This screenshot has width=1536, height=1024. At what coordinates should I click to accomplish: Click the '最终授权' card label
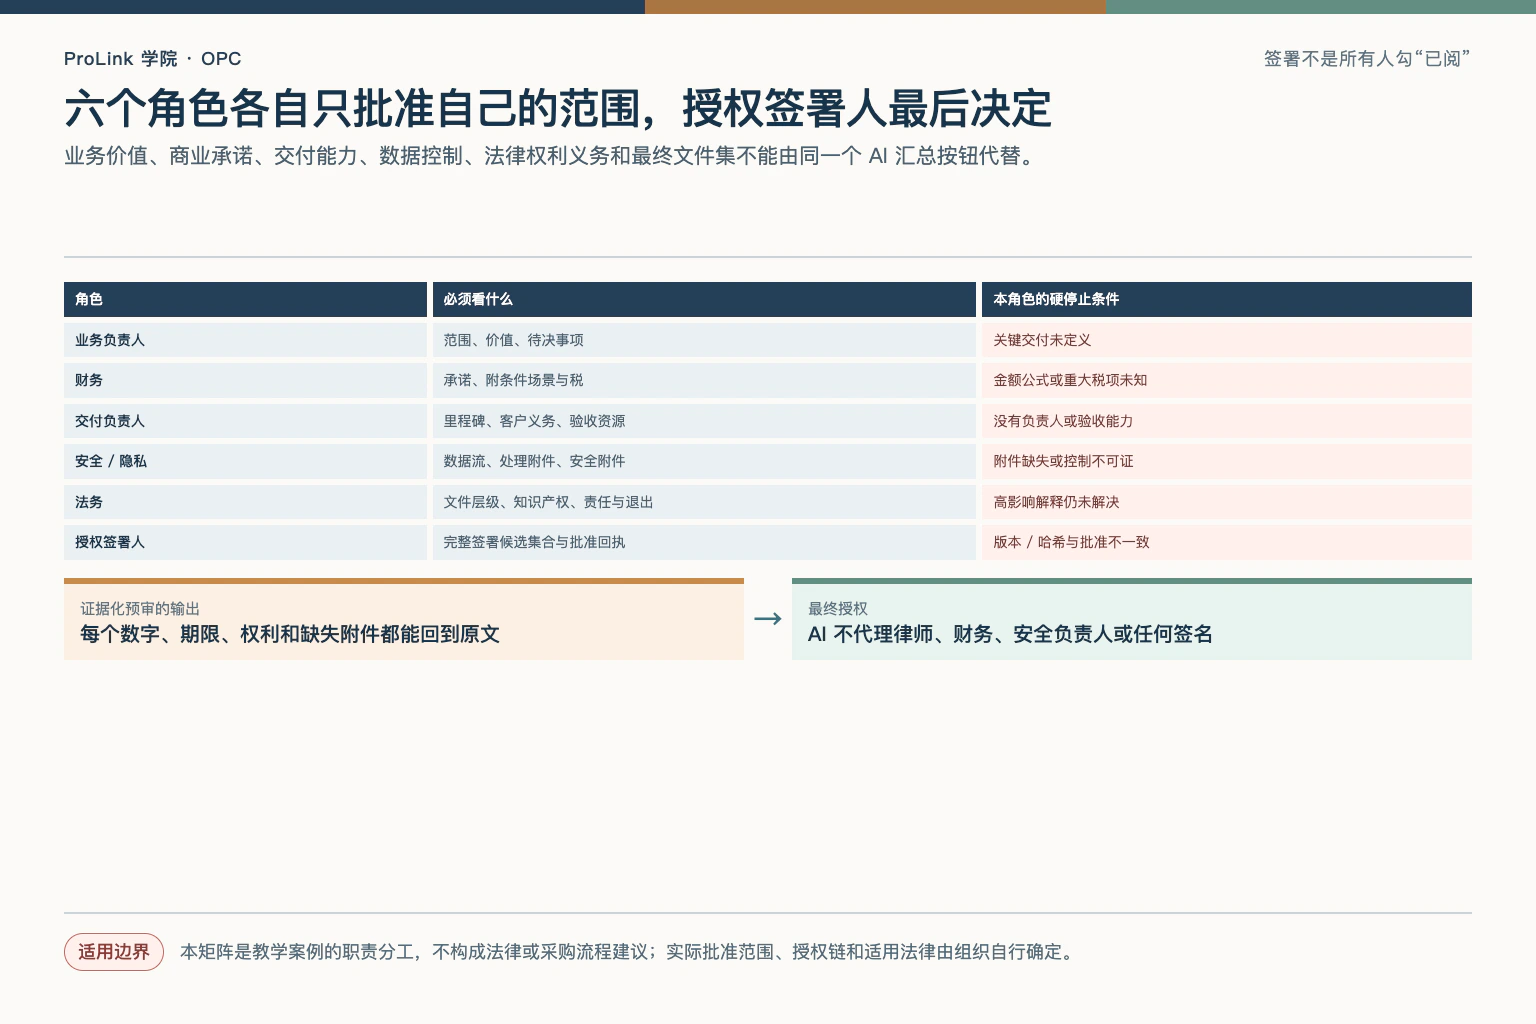click(x=838, y=609)
